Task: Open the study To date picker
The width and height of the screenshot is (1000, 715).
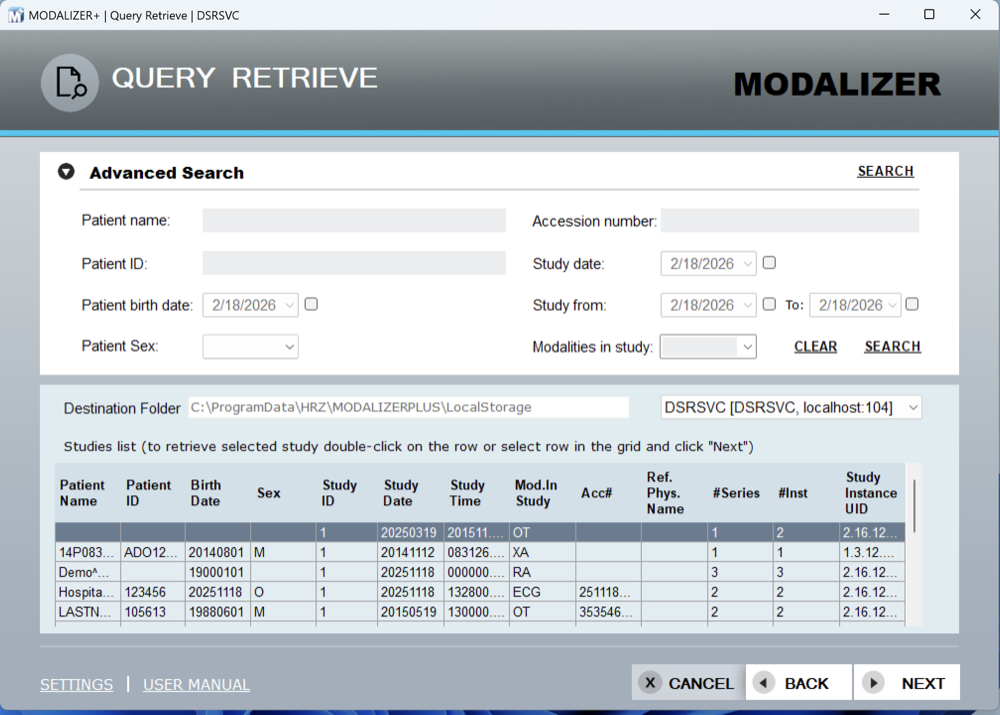Action: [855, 306]
